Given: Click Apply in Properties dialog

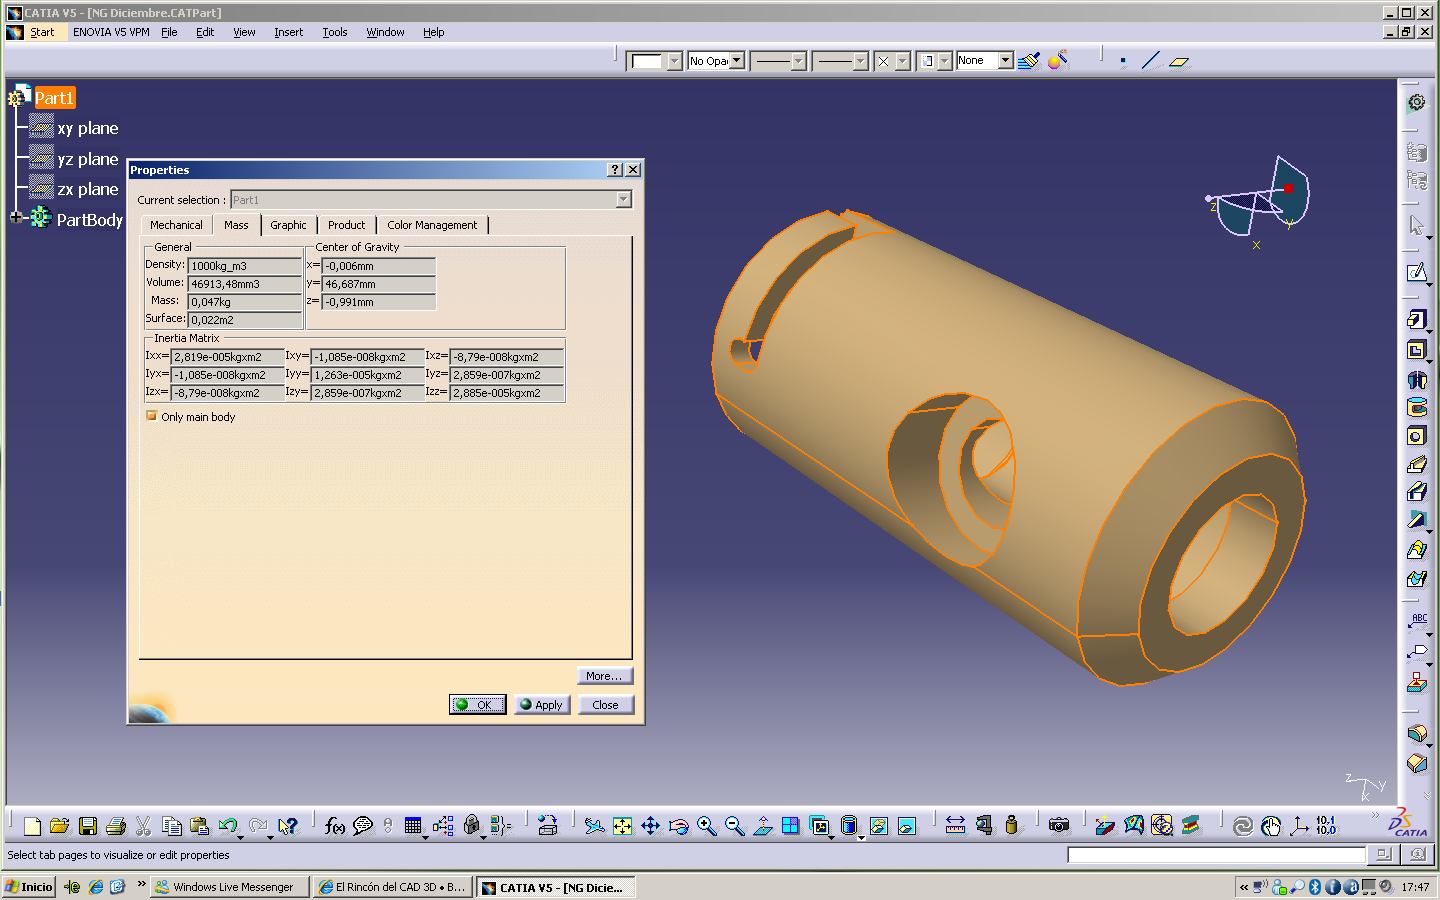Looking at the screenshot, I should pos(542,704).
